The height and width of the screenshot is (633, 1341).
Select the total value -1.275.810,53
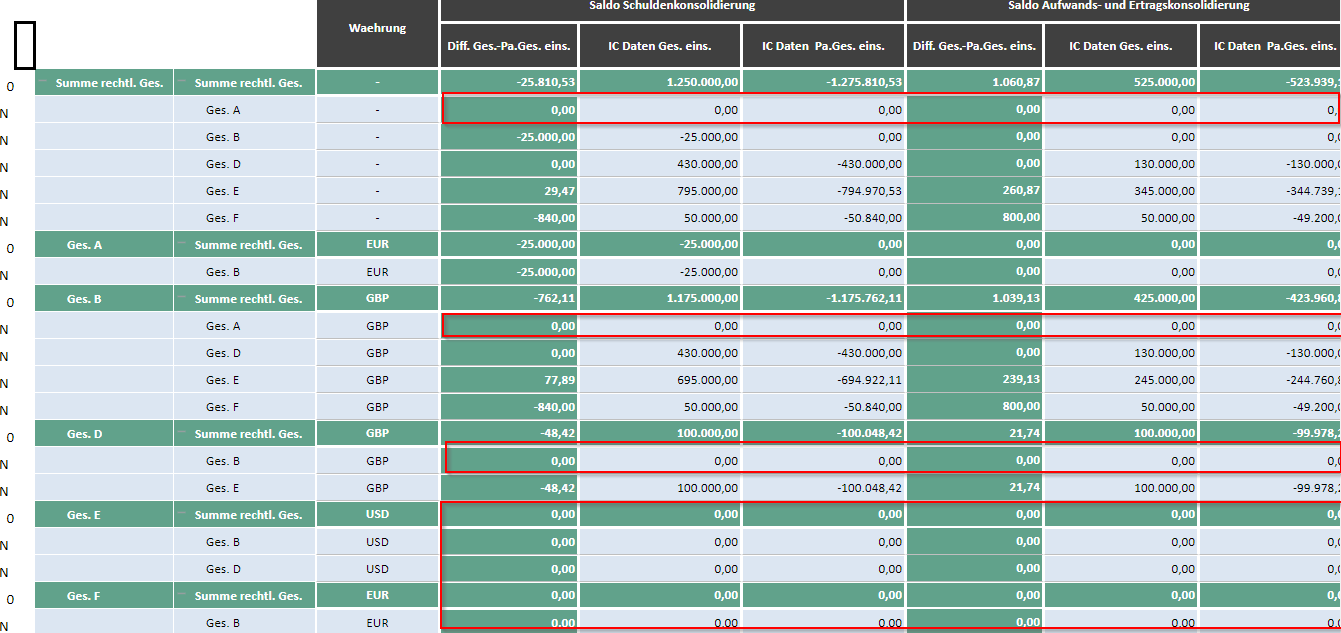823,82
